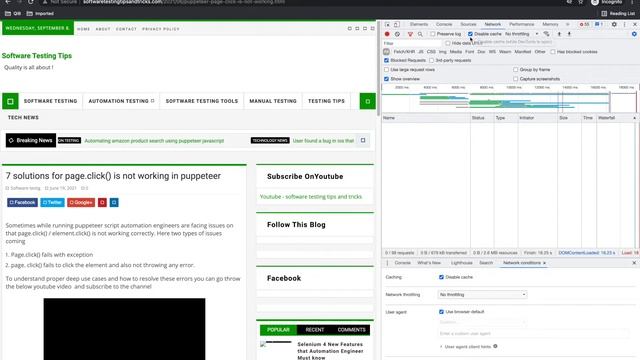This screenshot has width=640, height=360.
Task: Open DevTools settings gear icon
Action: [614, 24]
